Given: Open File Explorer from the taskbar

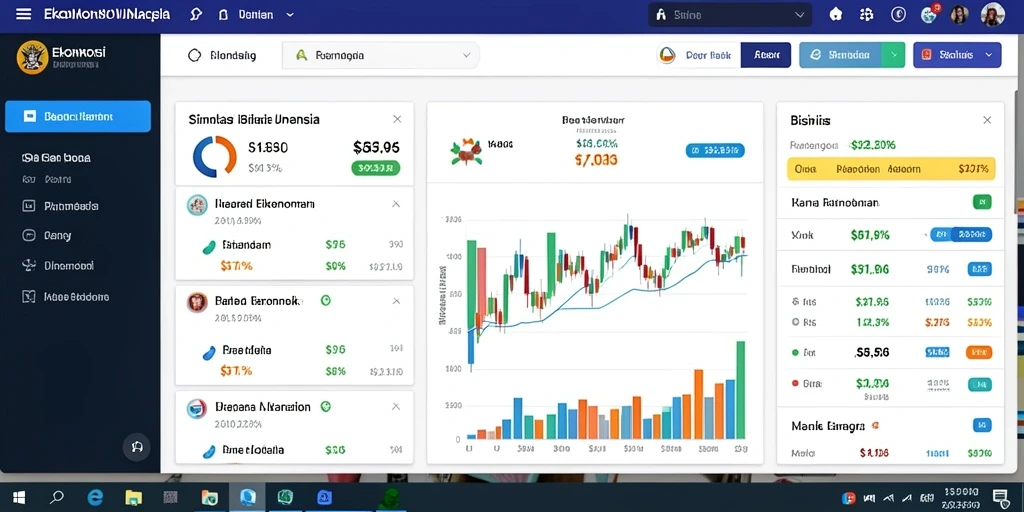Looking at the screenshot, I should pos(133,498).
